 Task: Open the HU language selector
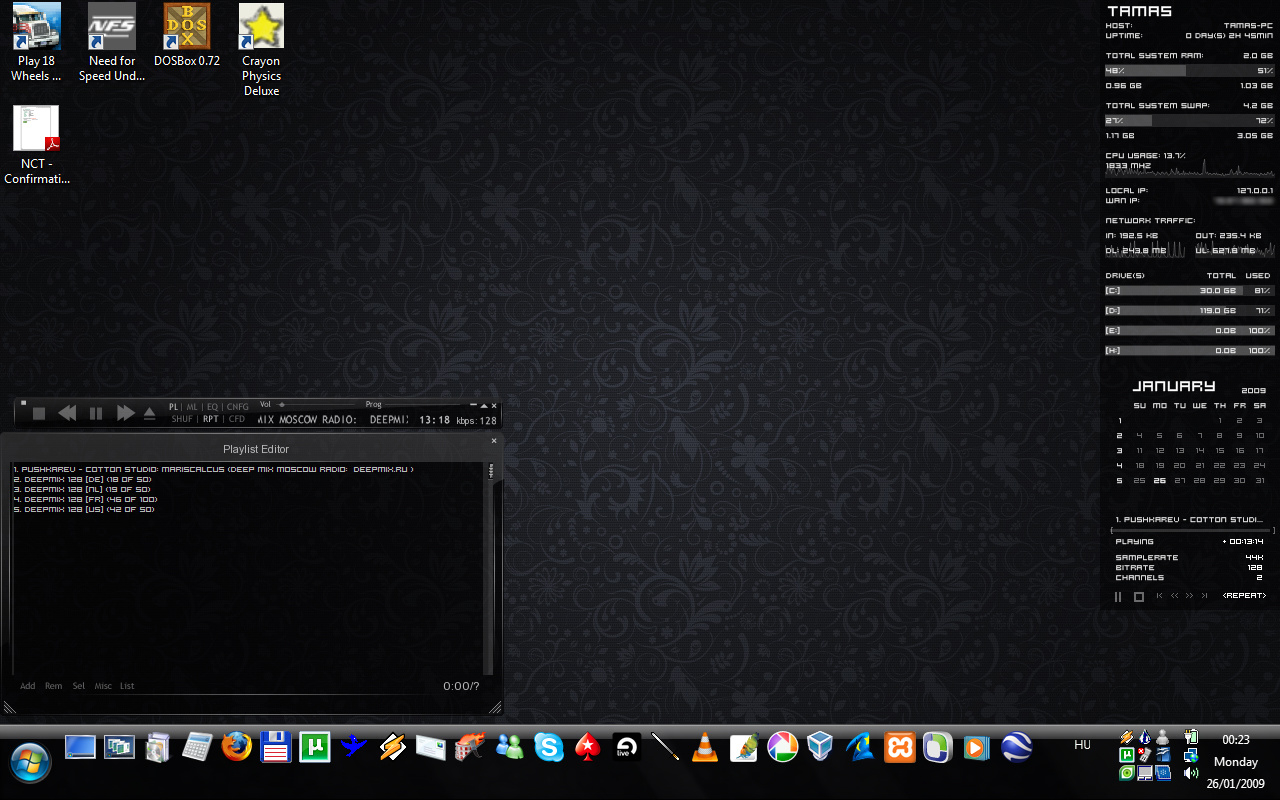coord(1082,745)
